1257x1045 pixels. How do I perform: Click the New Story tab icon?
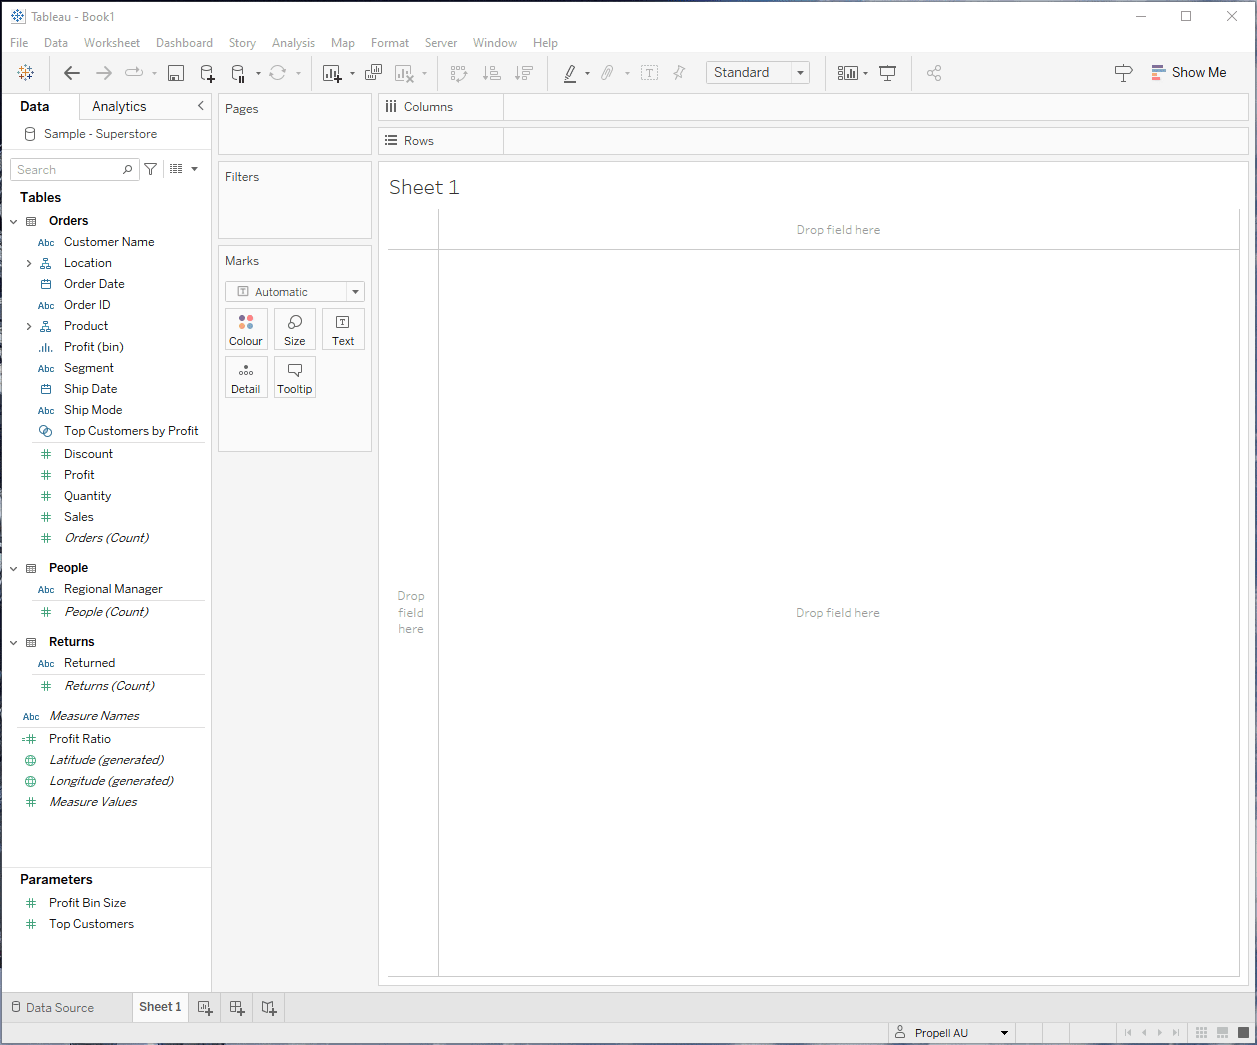(x=269, y=1008)
